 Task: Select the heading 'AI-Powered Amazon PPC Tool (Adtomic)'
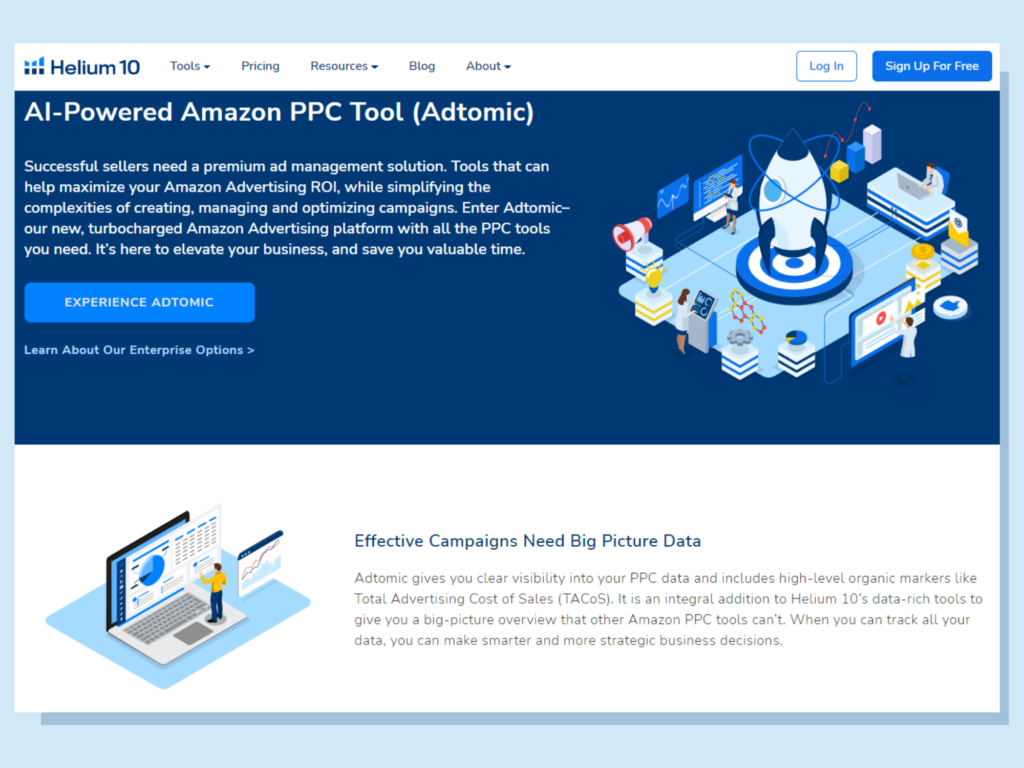279,112
